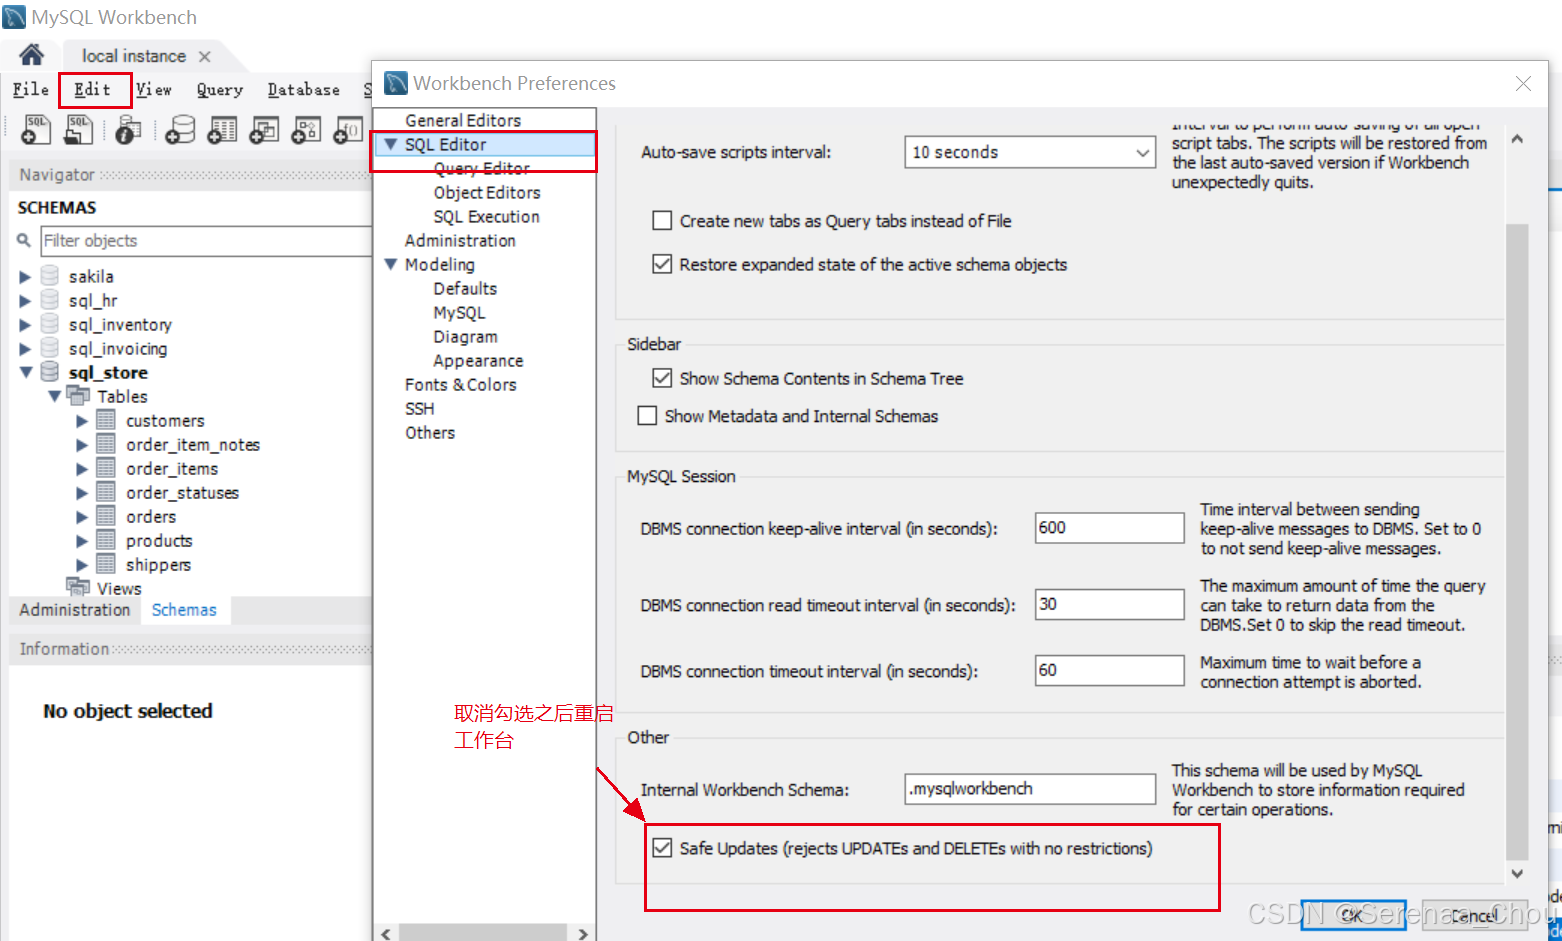Enable Create new tabs as Query tabs
1562x941 pixels.
point(662,221)
